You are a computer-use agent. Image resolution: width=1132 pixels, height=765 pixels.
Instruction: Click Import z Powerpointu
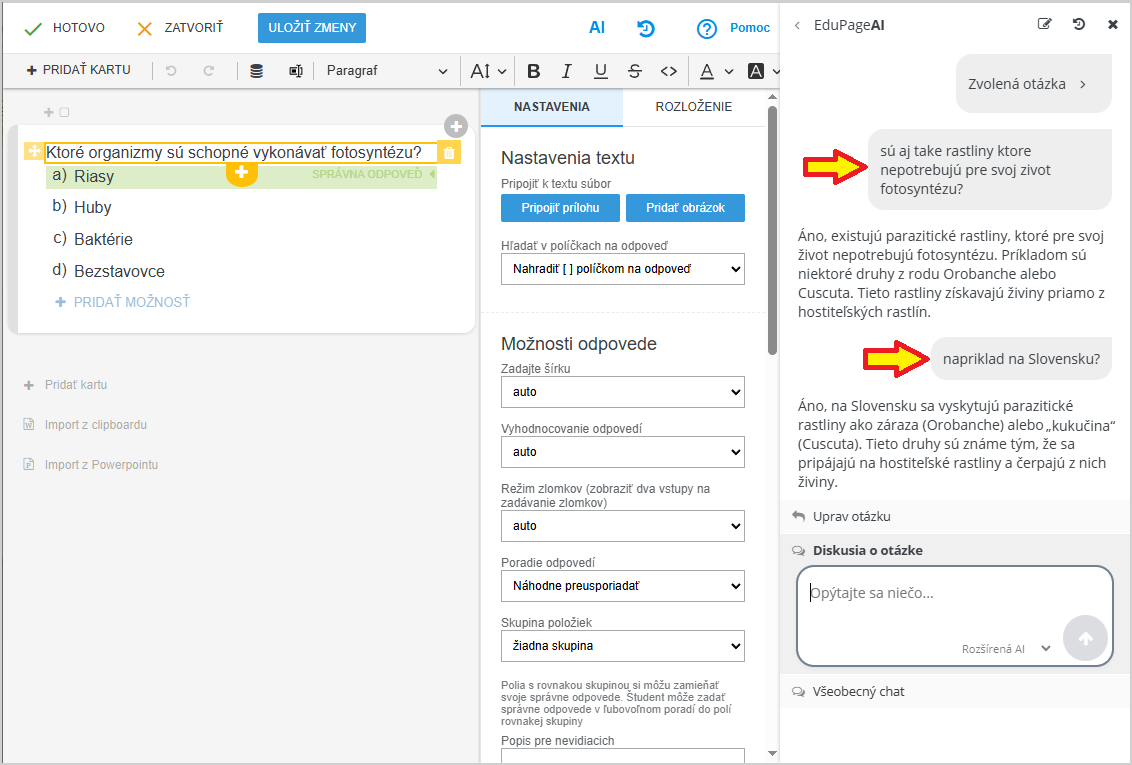coord(91,465)
